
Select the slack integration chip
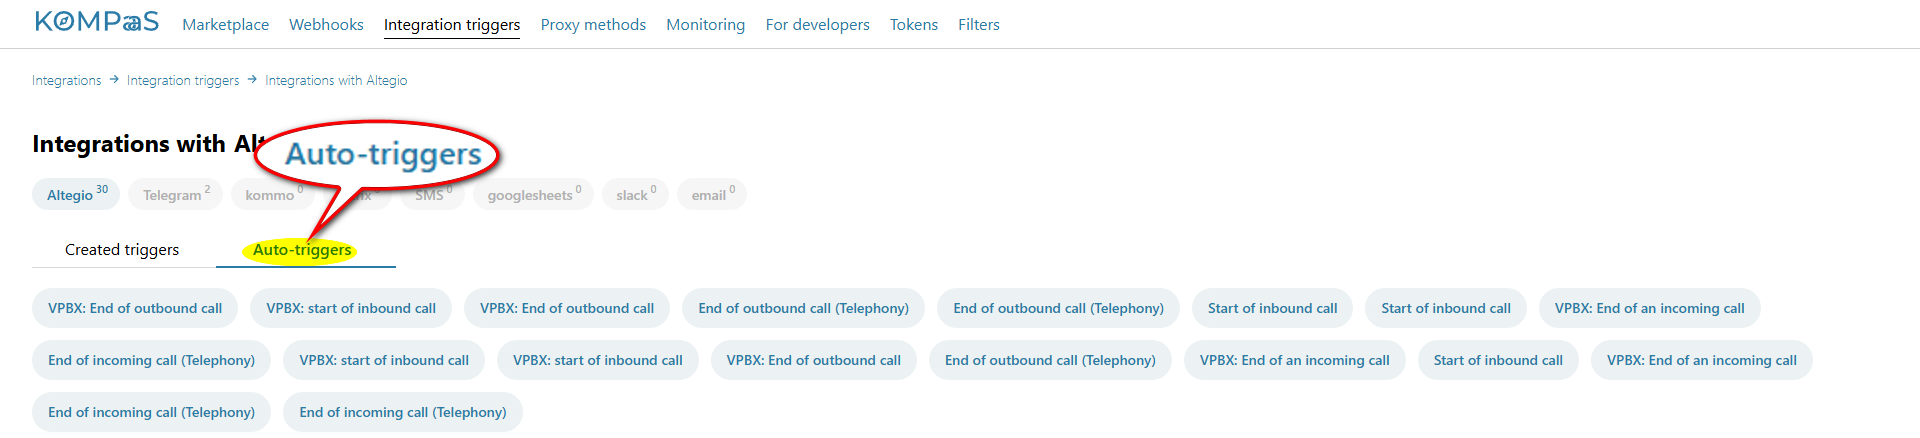pos(635,194)
